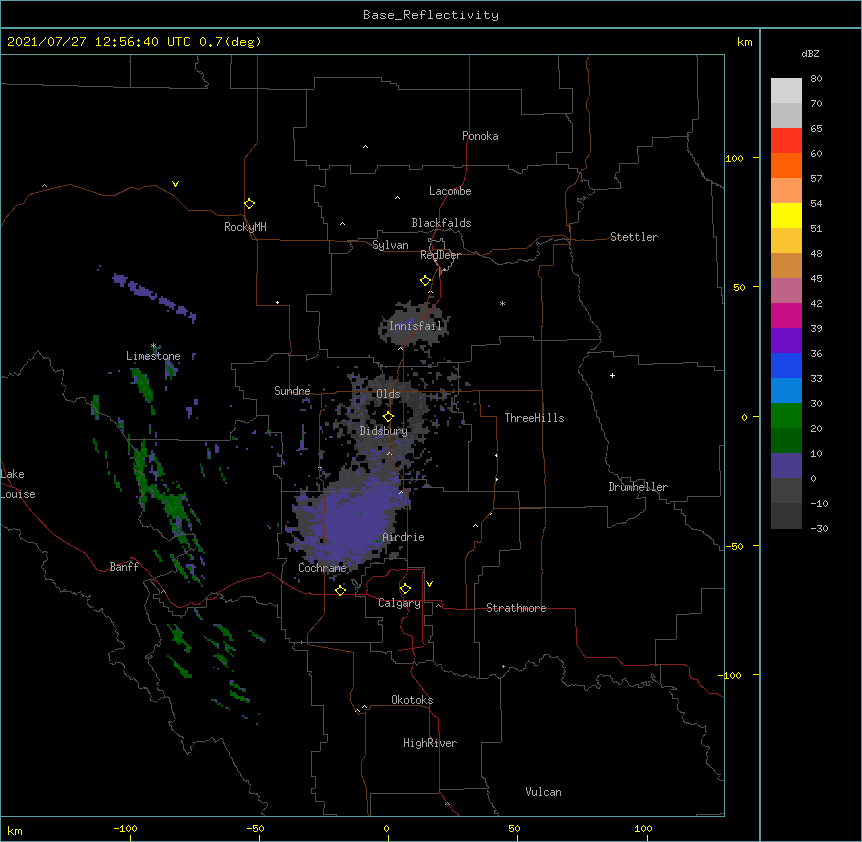Image resolution: width=862 pixels, height=842 pixels.
Task: Click the large purple echo west of Airdrie
Action: point(352,525)
